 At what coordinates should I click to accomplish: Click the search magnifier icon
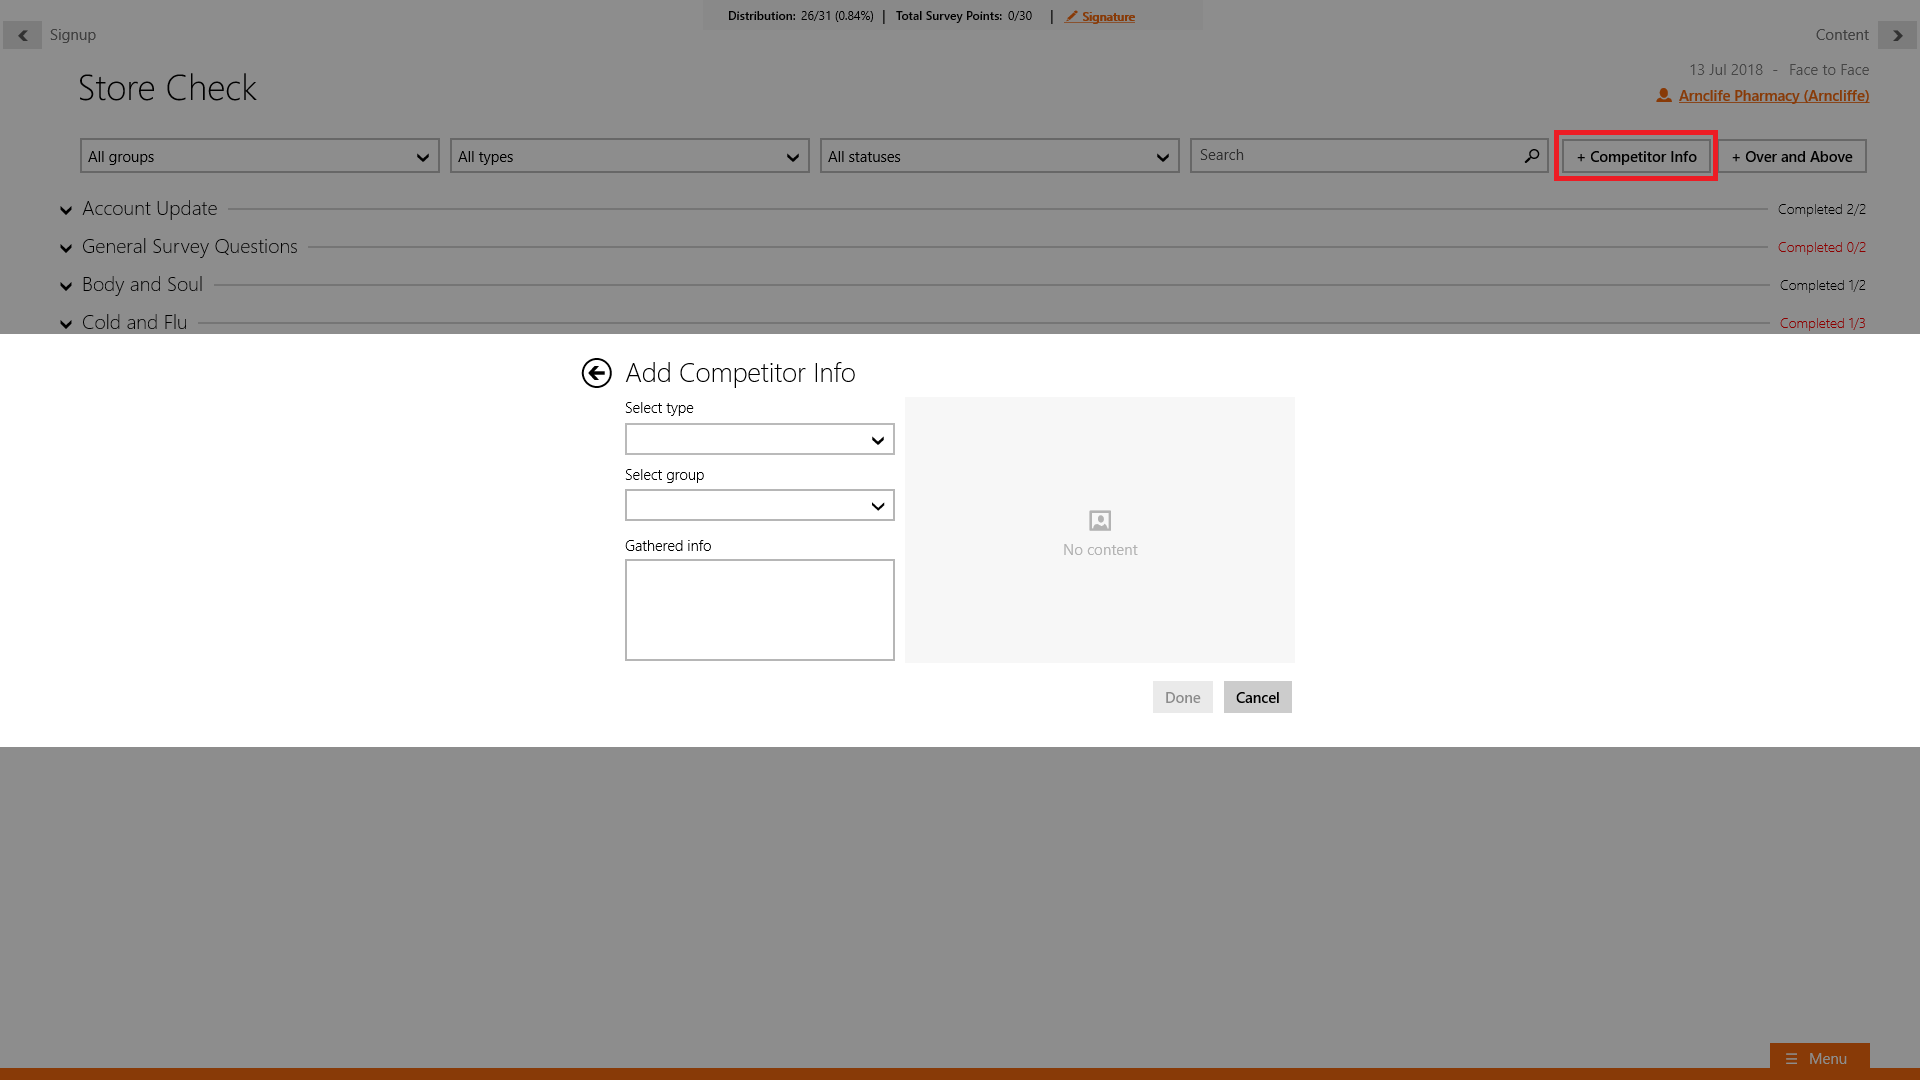click(x=1531, y=156)
